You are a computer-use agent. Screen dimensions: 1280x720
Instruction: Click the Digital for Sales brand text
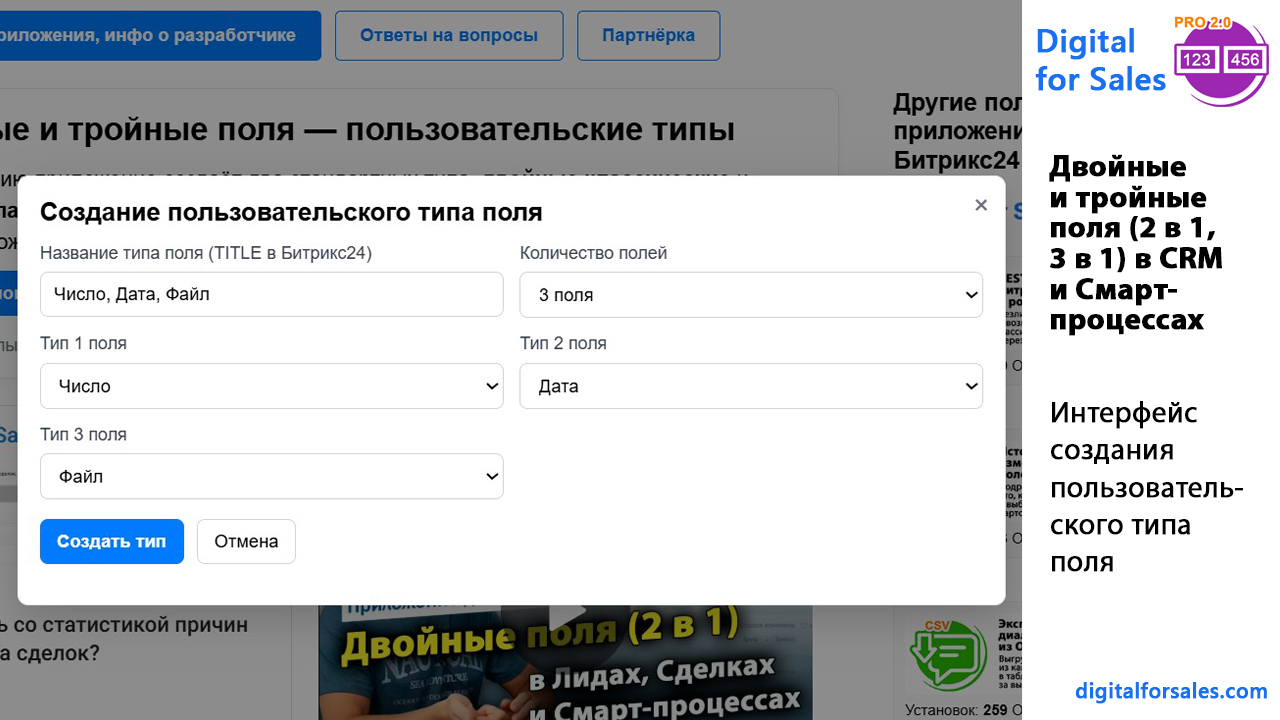click(1100, 60)
